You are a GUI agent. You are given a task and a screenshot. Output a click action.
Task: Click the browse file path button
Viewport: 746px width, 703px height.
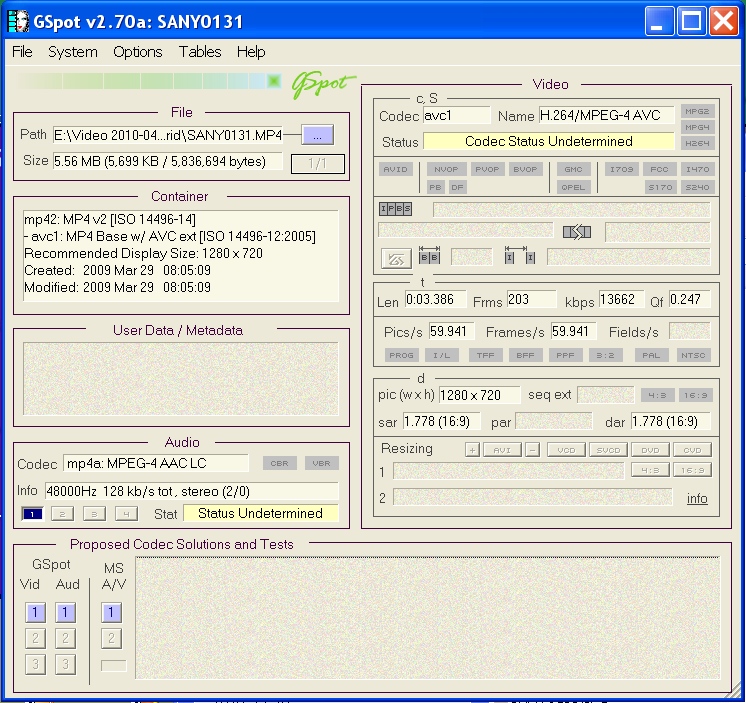317,136
